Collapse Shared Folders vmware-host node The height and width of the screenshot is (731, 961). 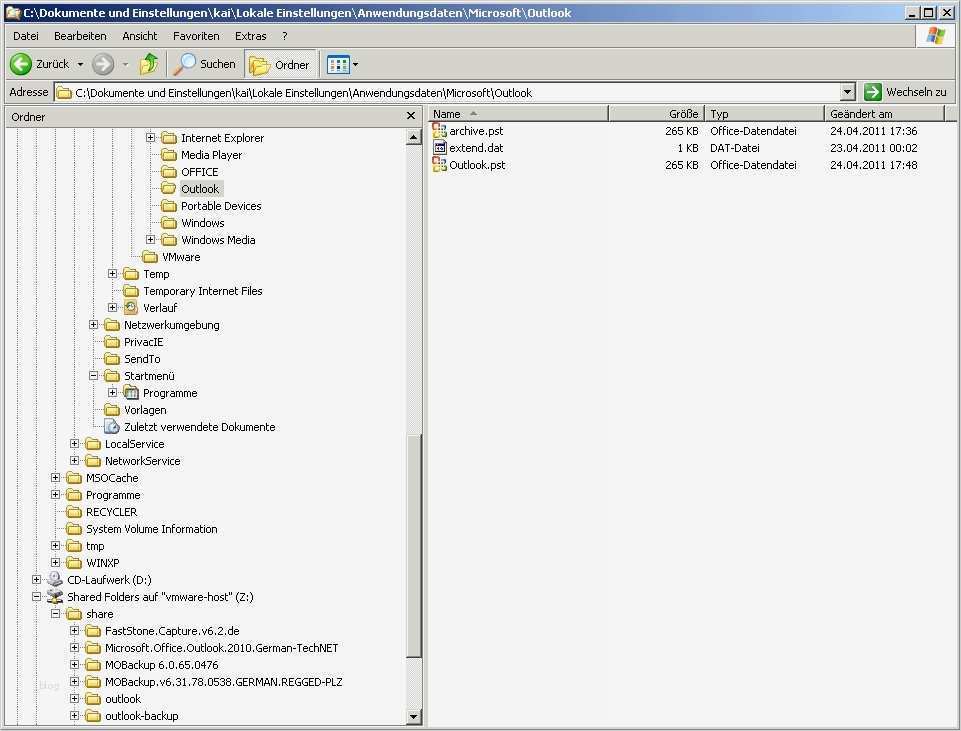pos(36,596)
